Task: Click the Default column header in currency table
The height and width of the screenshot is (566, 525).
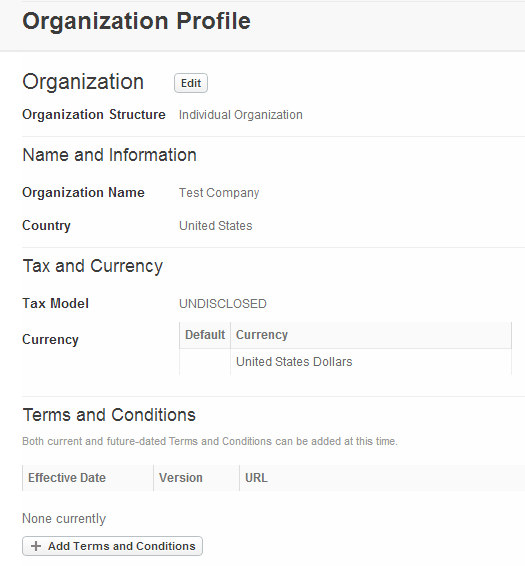Action: [205, 335]
